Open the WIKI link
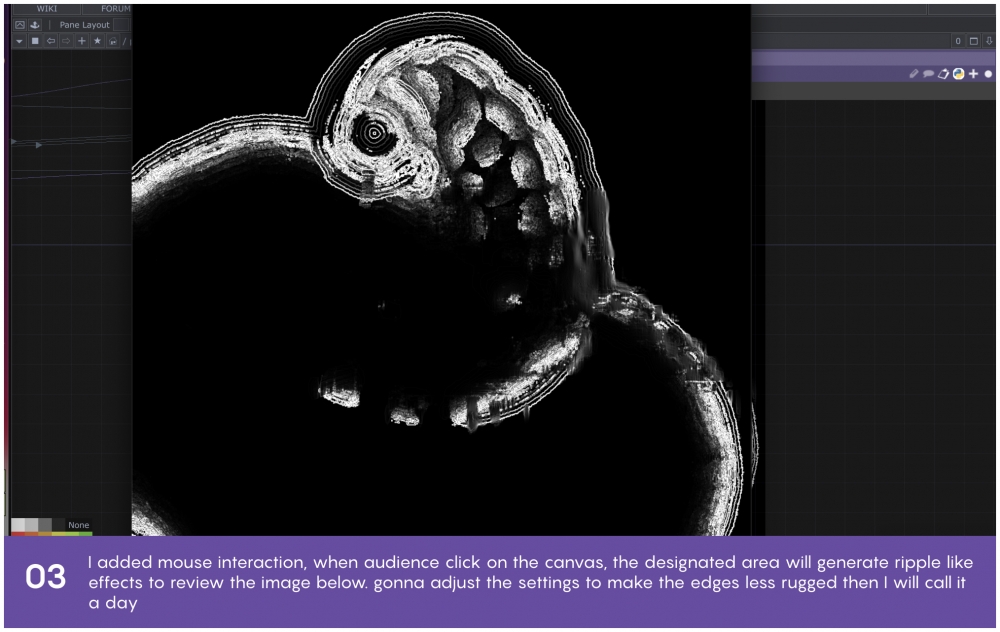 [46, 9]
